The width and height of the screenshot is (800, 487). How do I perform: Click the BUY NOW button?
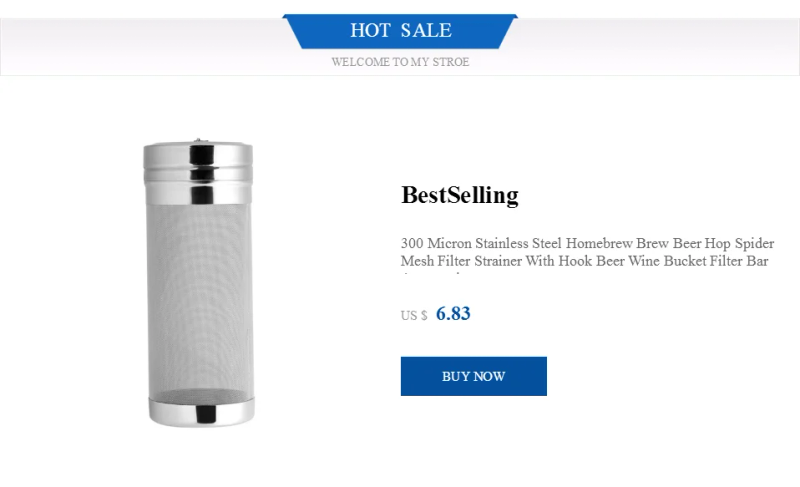(473, 376)
